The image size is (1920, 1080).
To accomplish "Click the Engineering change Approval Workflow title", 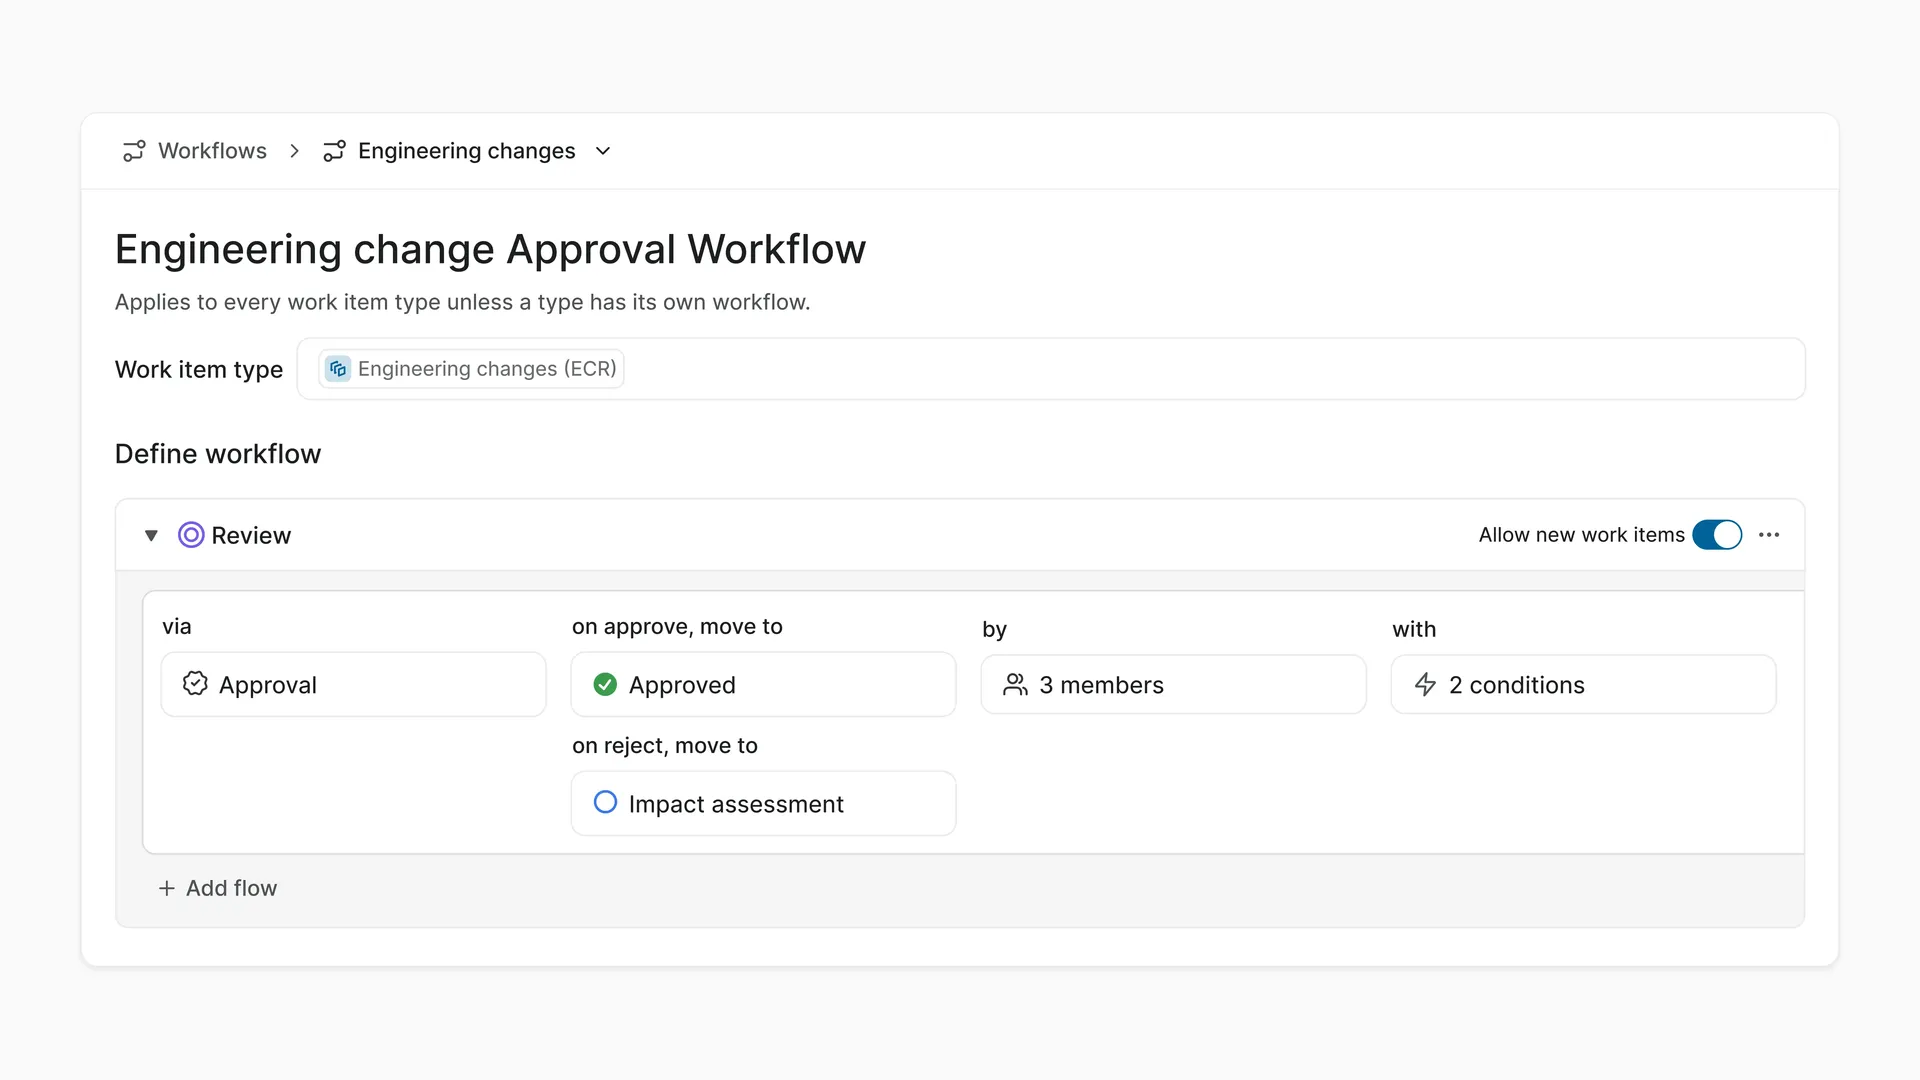I will (x=490, y=250).
